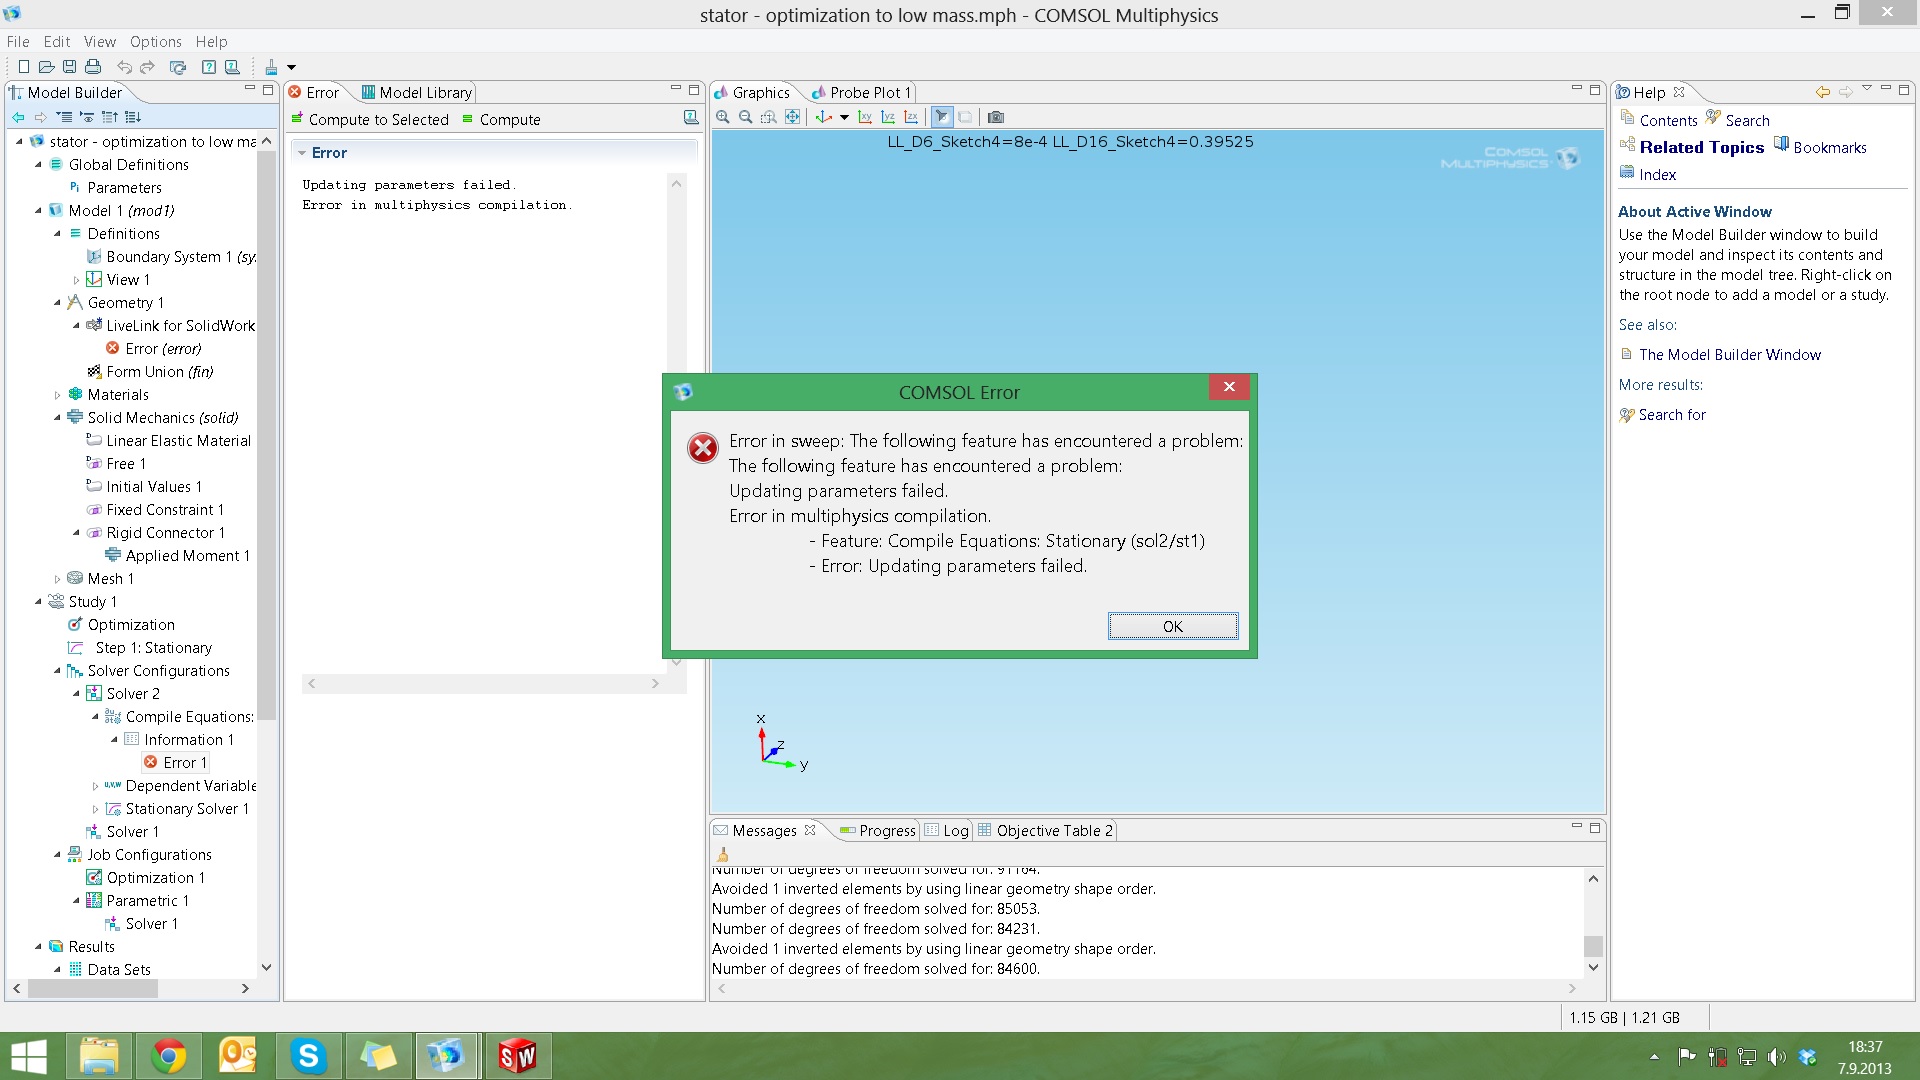The image size is (1920, 1080).
Task: Collapse the Global Definitions node
Action: [38, 165]
